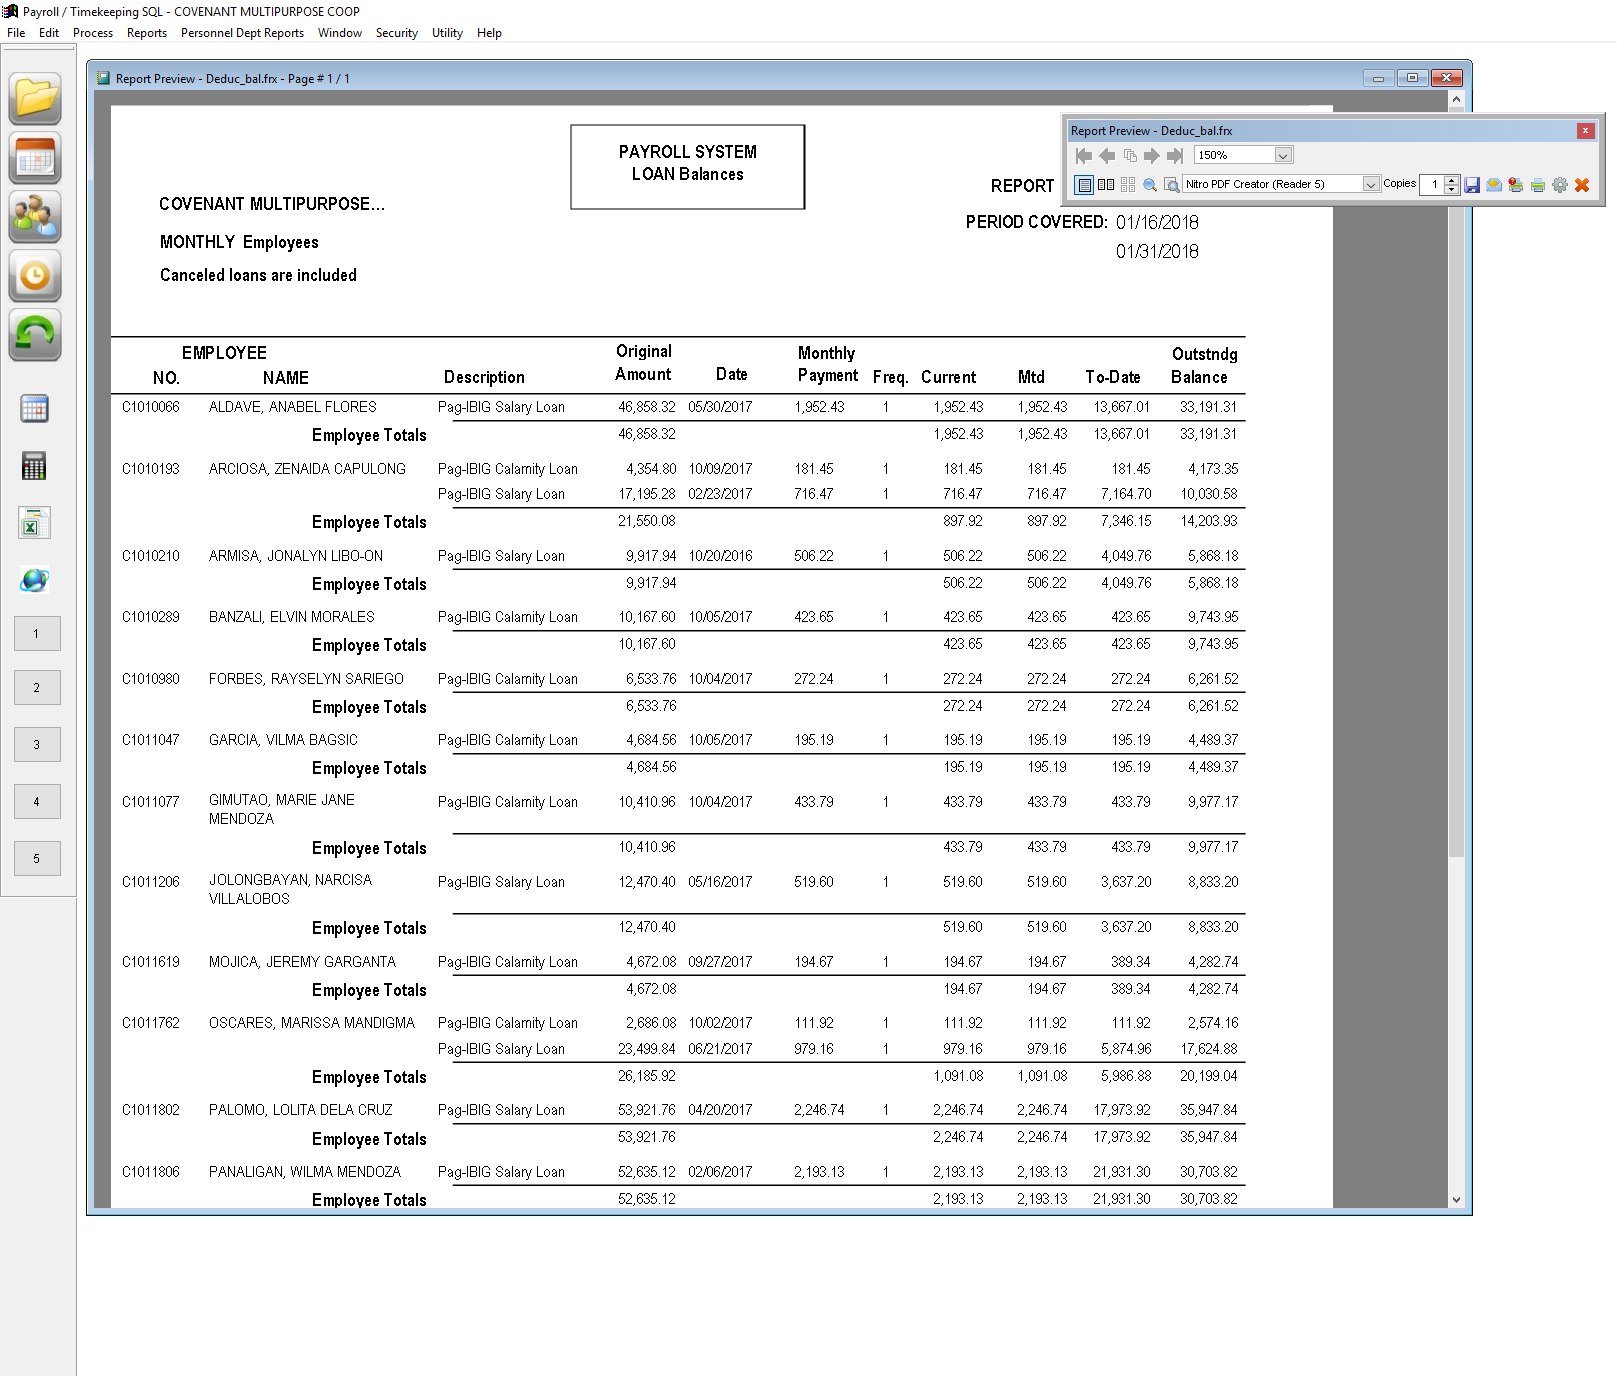Decrease the Copies count with down arrow
Image resolution: width=1617 pixels, height=1376 pixels.
click(x=1452, y=189)
